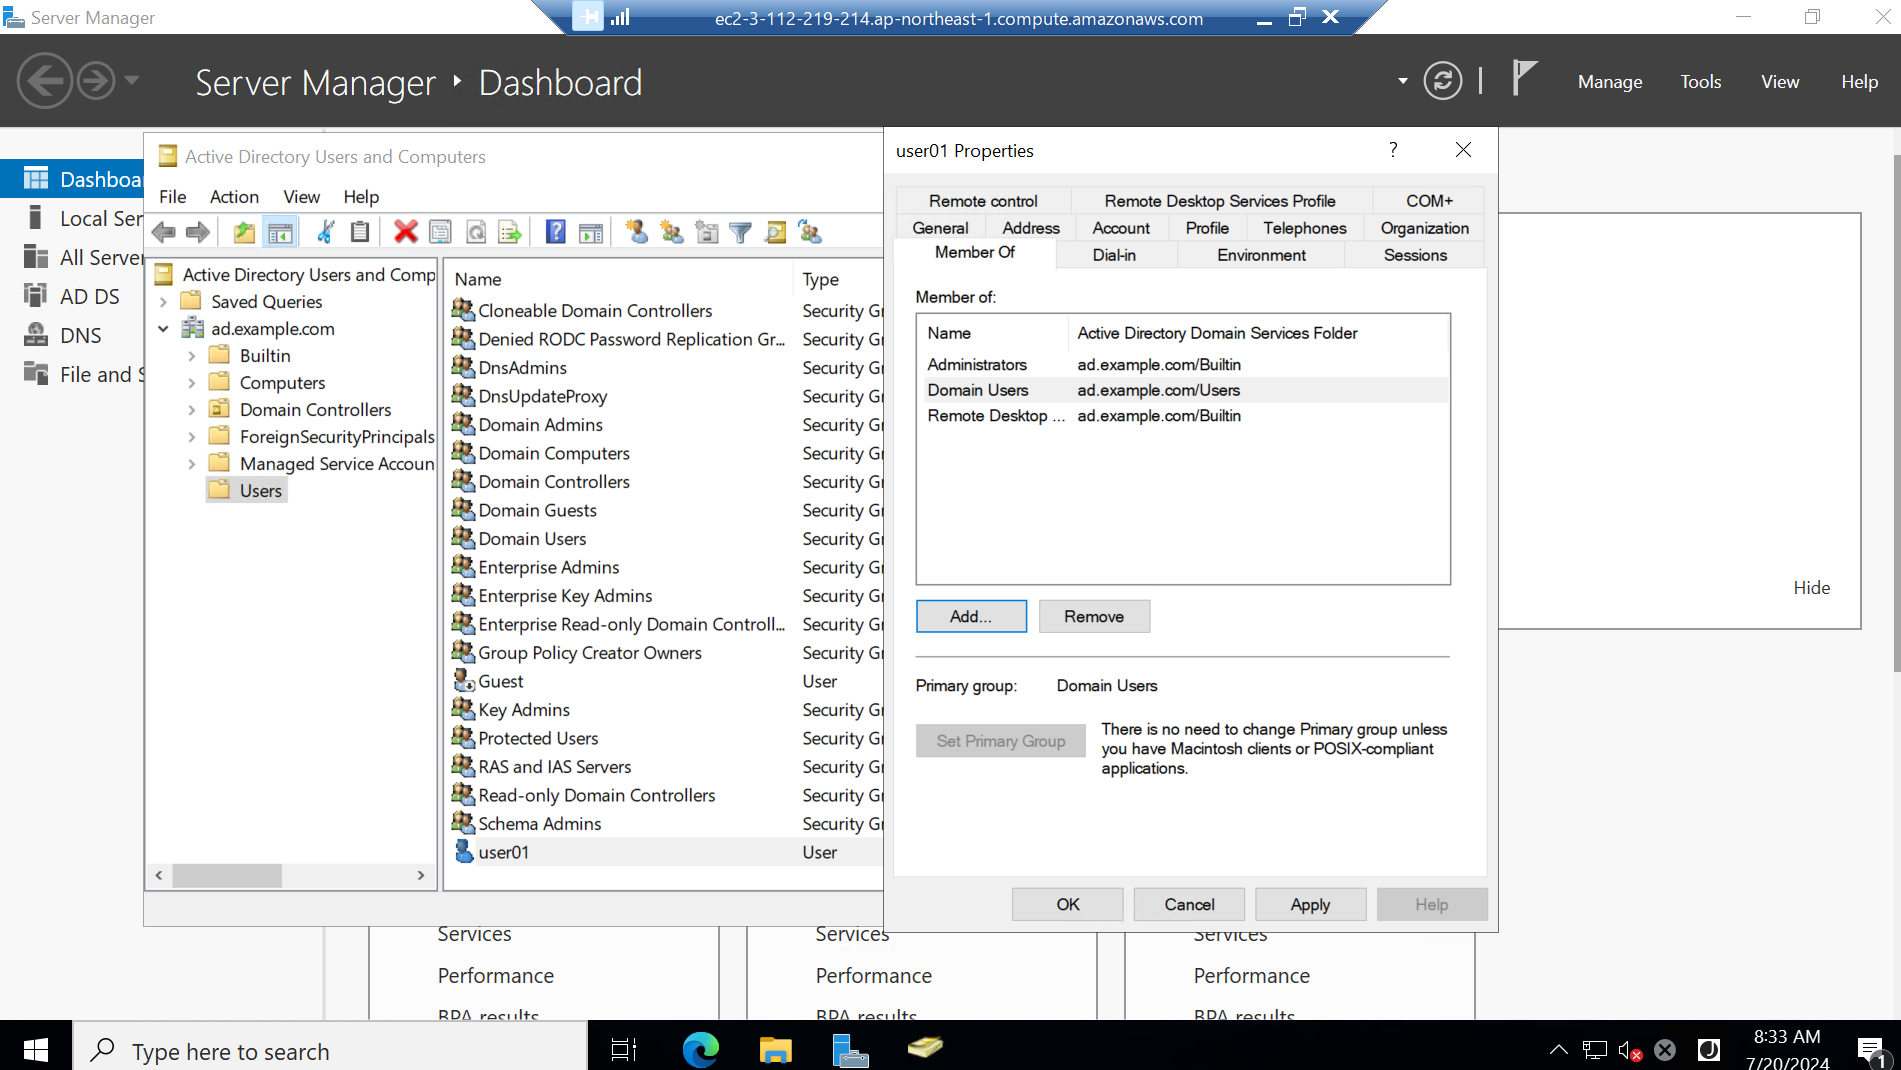Screen dimensions: 1901x1070
Task: Click the tree pane horizontal scrollbar thumb
Action: tap(227, 875)
